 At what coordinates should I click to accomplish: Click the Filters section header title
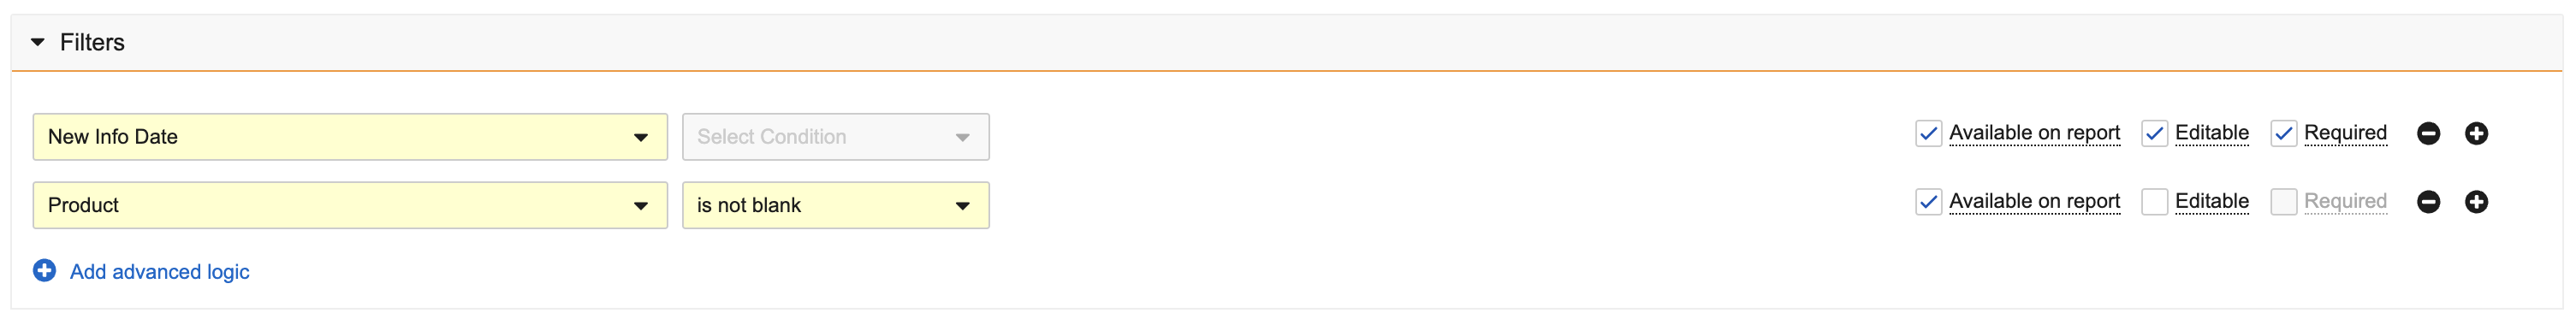tap(92, 42)
